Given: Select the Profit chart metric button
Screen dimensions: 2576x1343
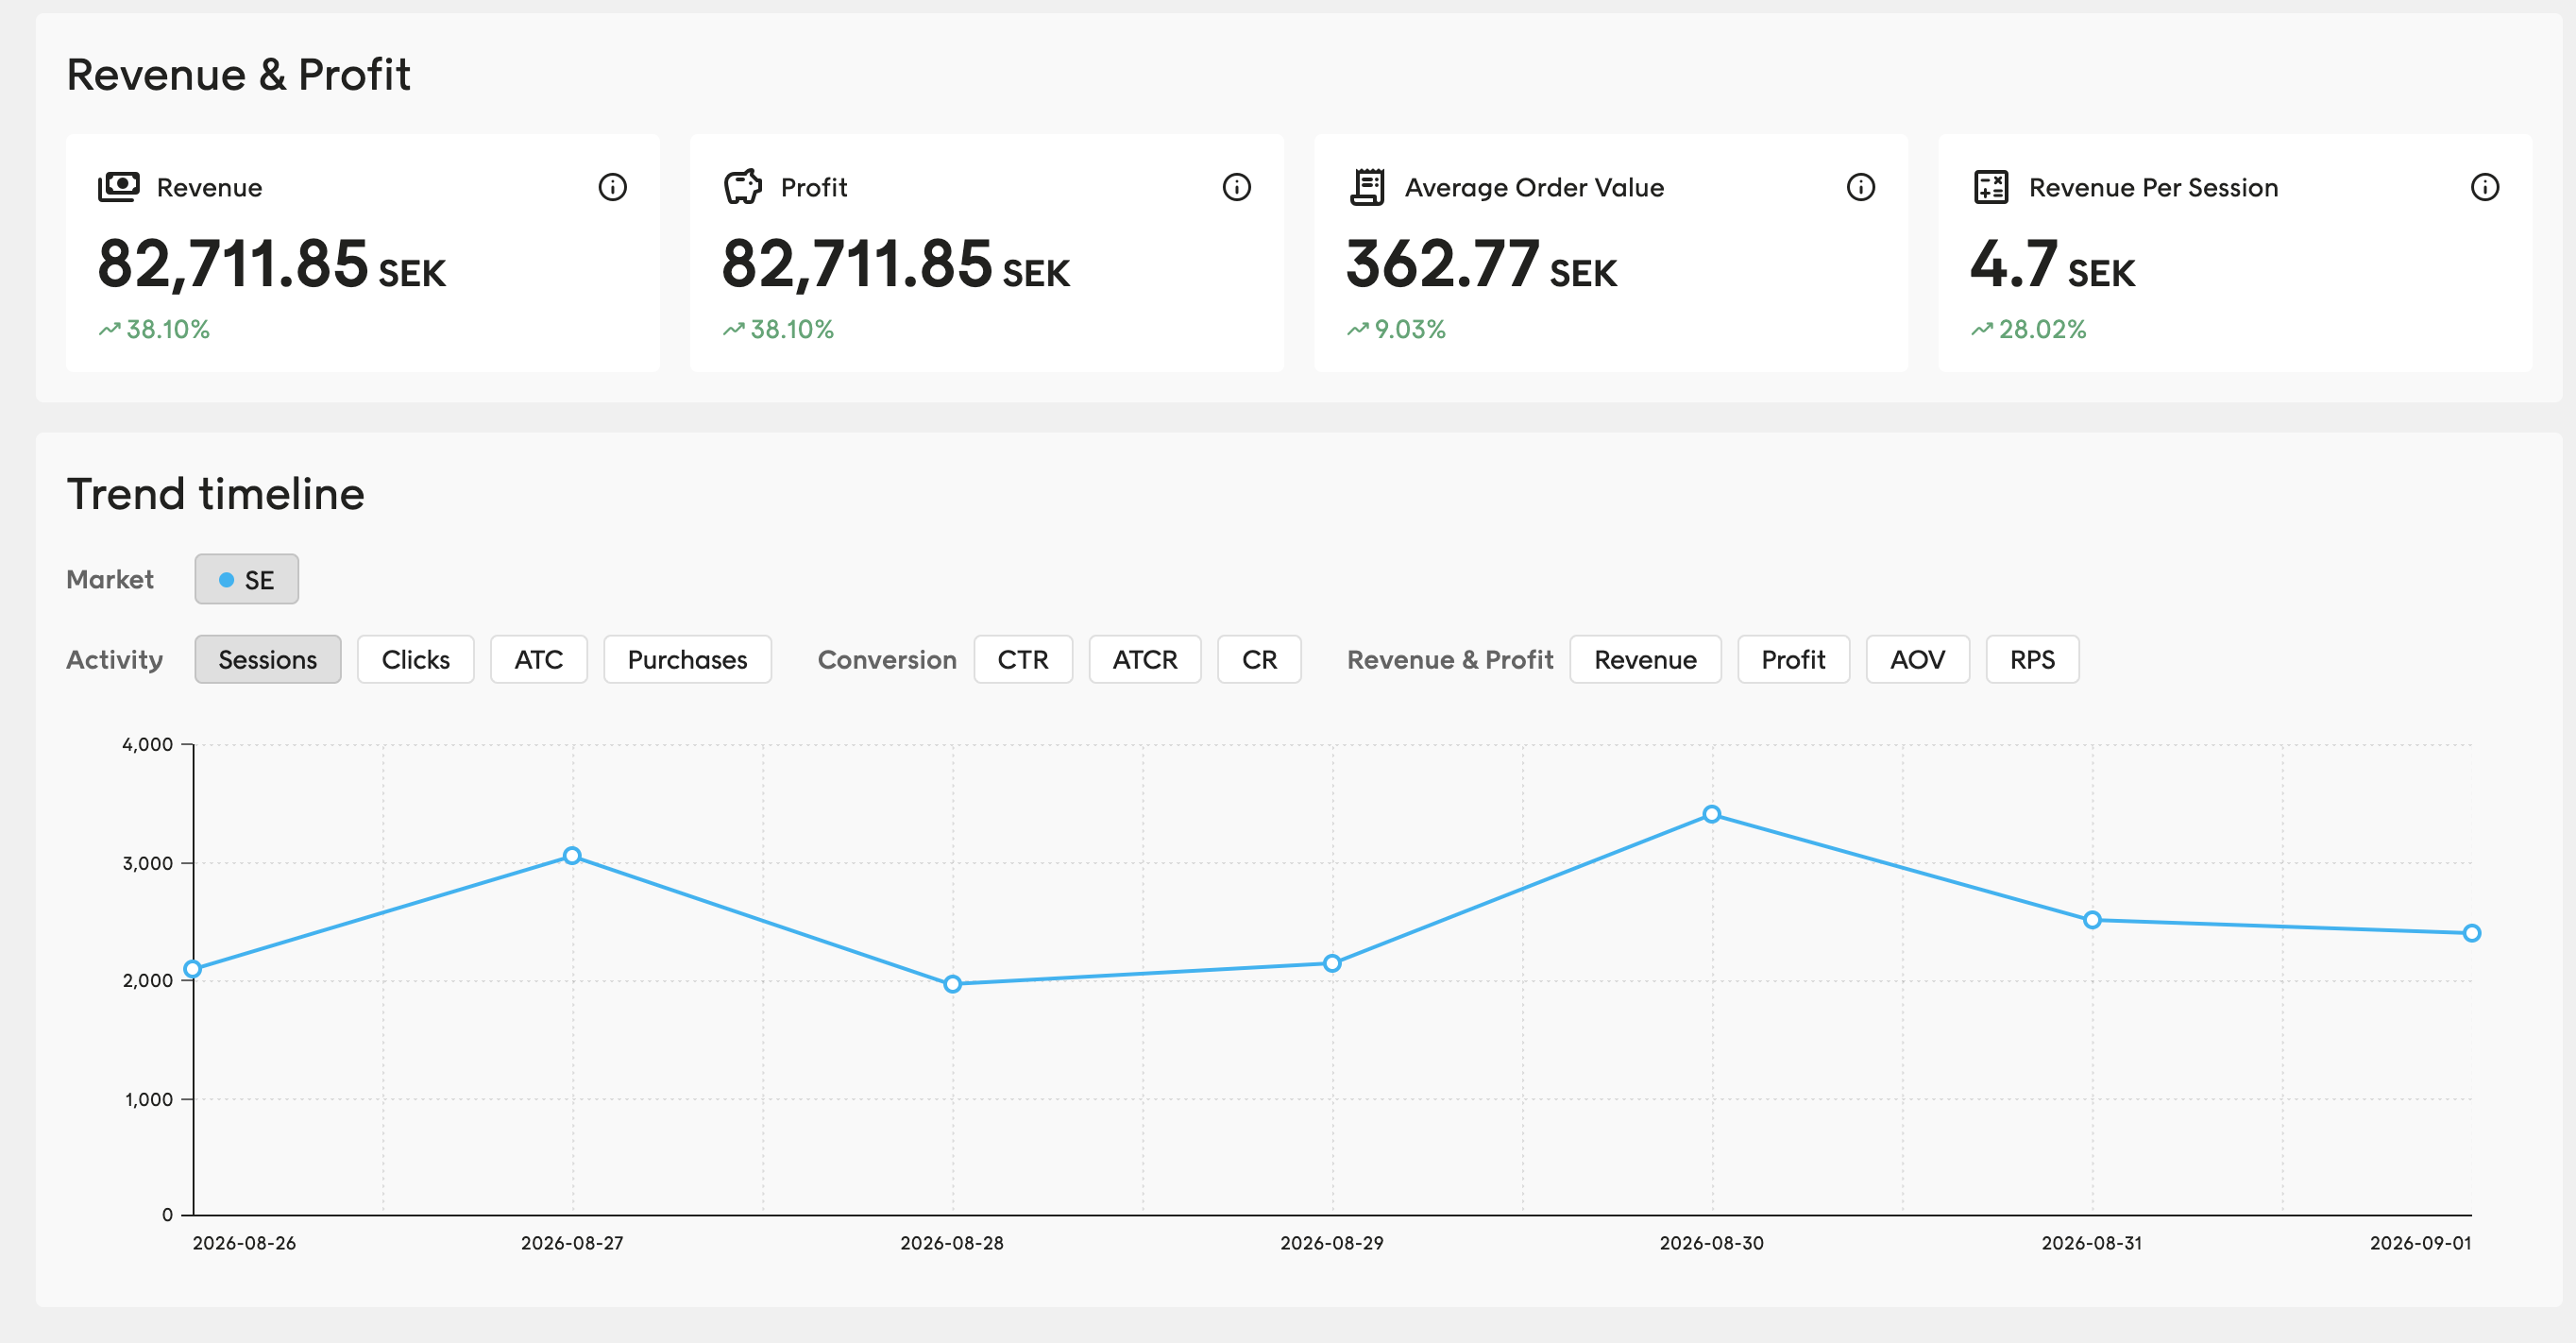Looking at the screenshot, I should pos(1793,659).
